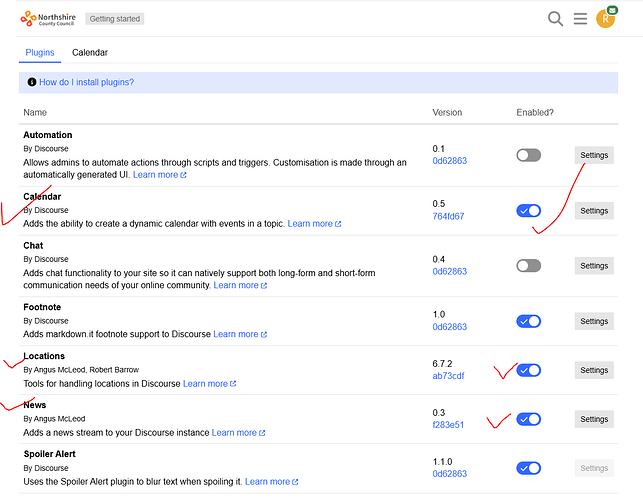Disable the Spoiler Alert plugin toggle
The height and width of the screenshot is (500, 643).
click(x=529, y=468)
